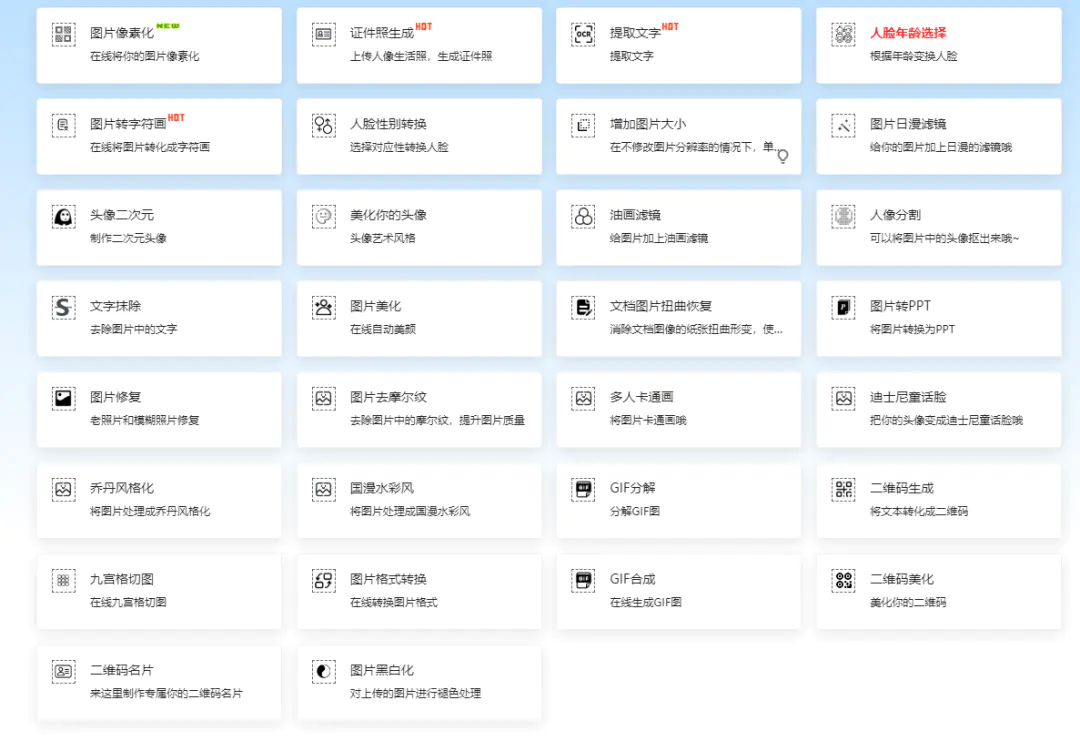Open the GIF分解 icon
1080x741 pixels.
(x=584, y=489)
